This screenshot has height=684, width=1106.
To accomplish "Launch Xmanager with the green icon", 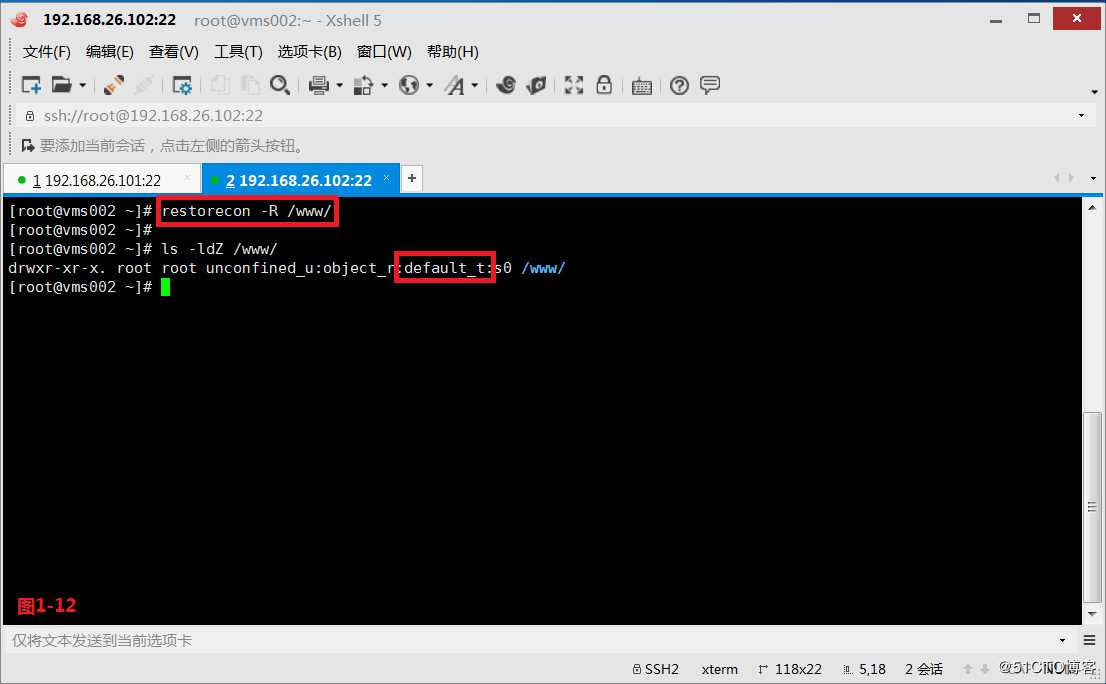I will tap(536, 85).
